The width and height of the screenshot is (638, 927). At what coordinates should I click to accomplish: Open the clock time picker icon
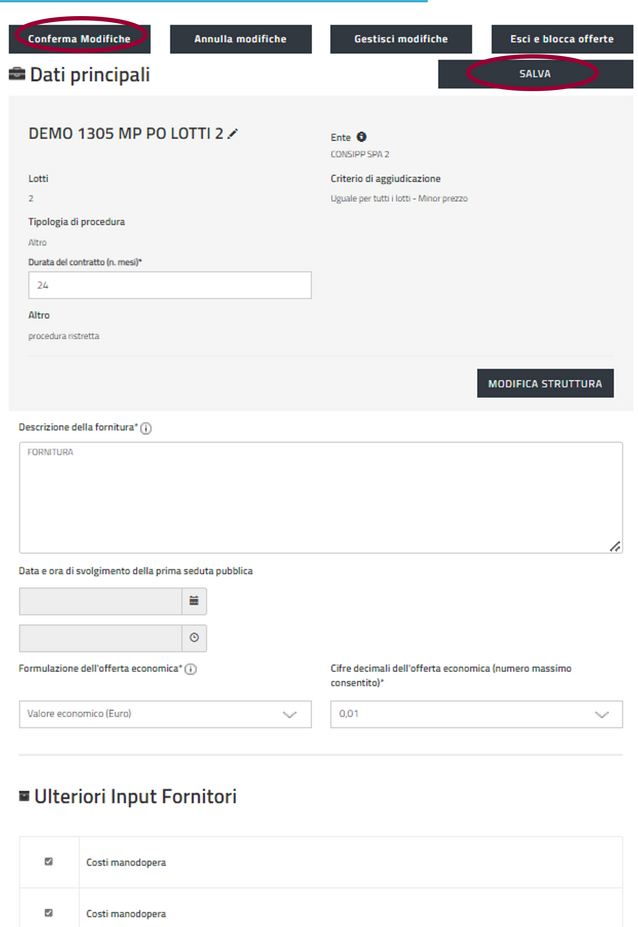click(194, 638)
